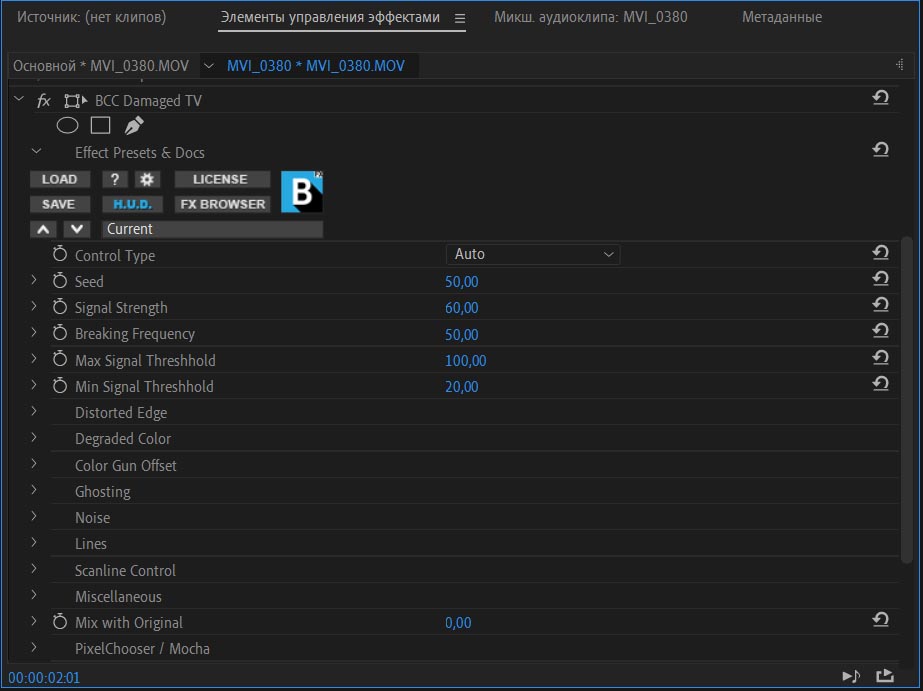Toggle animation stopwatch for Seed
923x691 pixels.
click(x=60, y=280)
